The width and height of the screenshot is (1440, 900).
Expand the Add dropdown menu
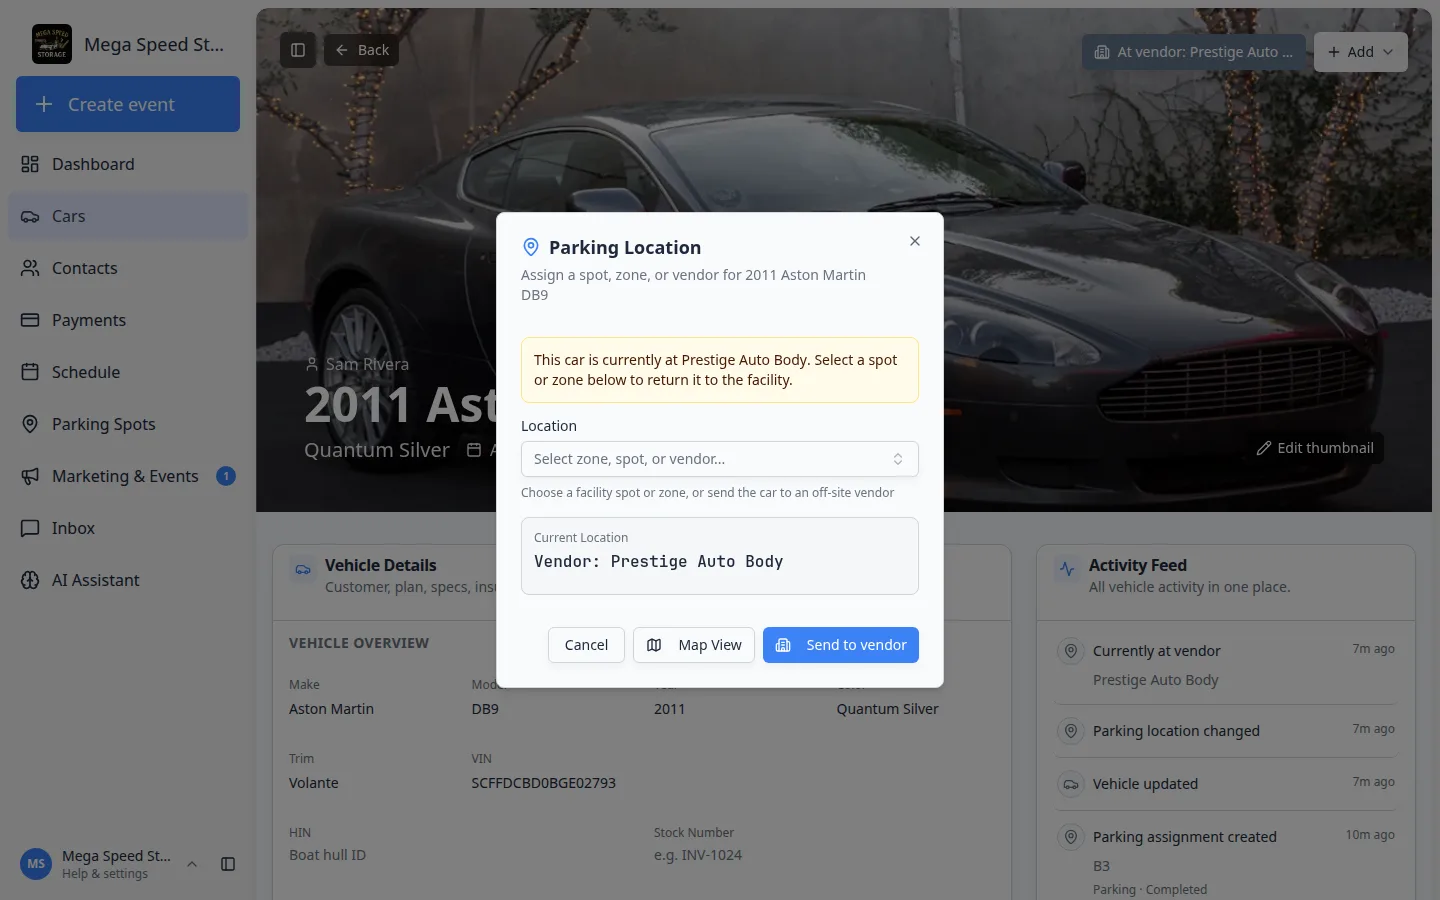(x=1361, y=52)
